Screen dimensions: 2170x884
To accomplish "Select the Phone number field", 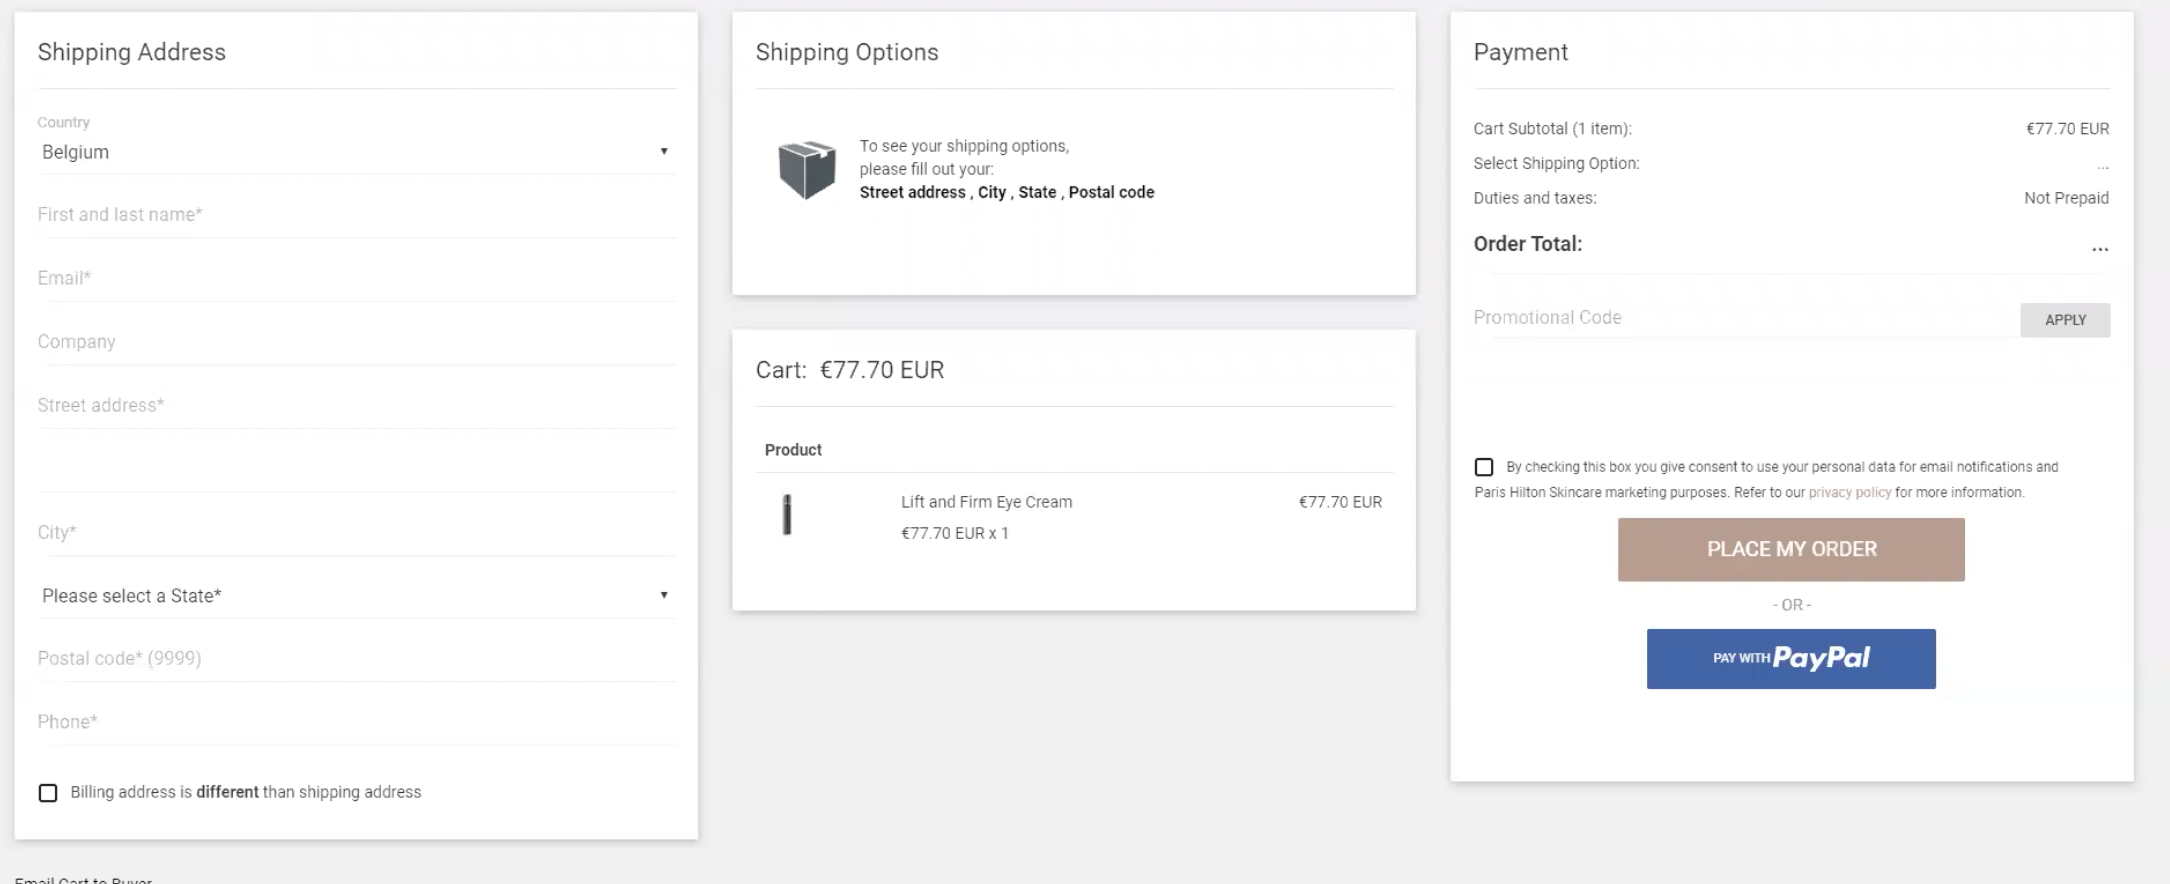I will [x=355, y=722].
